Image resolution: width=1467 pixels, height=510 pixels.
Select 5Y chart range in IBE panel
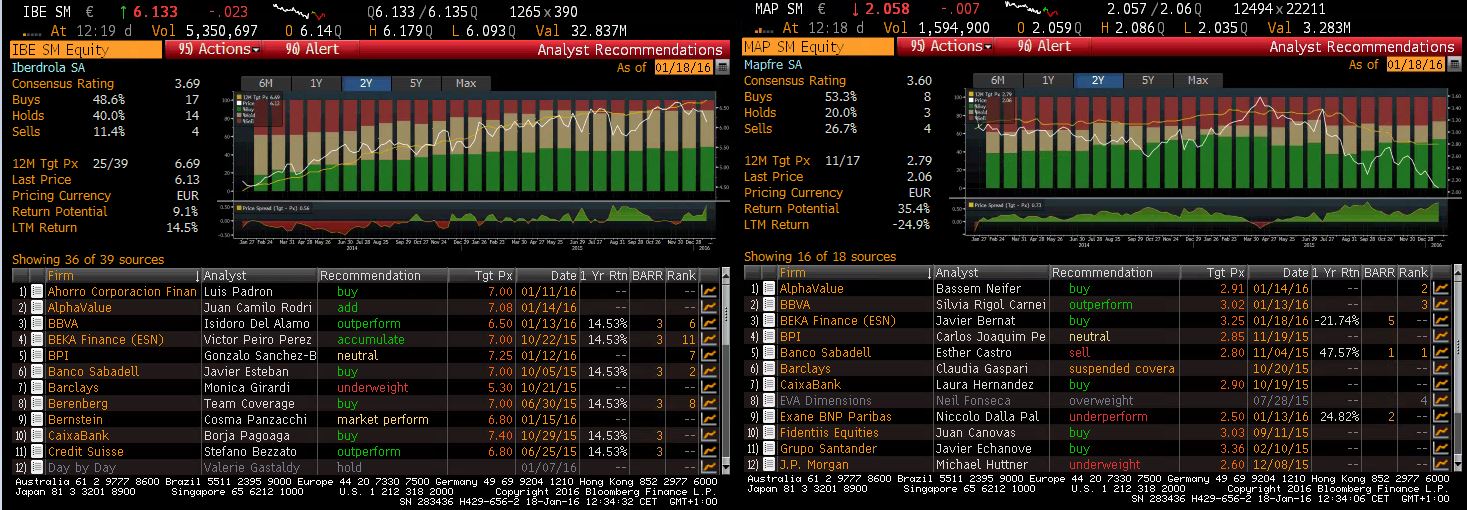[x=415, y=84]
